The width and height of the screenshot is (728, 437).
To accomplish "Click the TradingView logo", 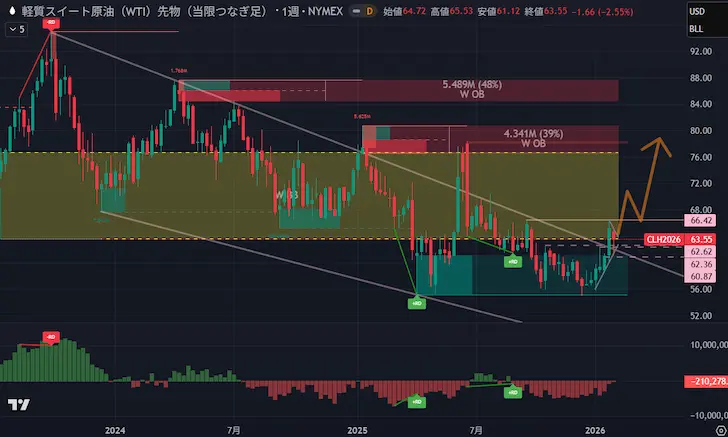I will [17, 404].
